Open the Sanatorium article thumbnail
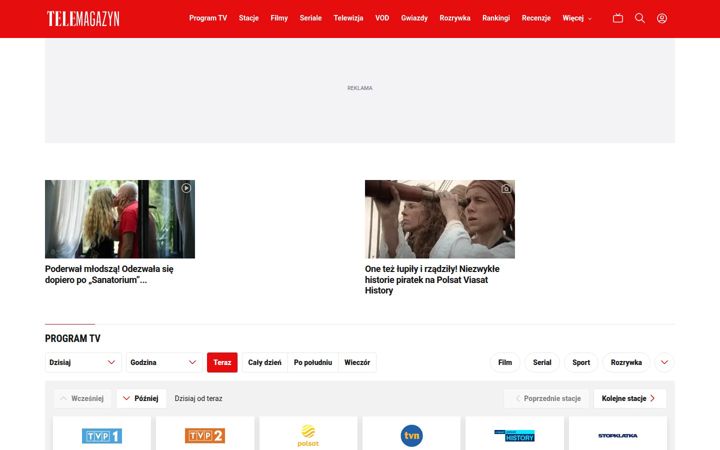The width and height of the screenshot is (720, 450). (120, 219)
